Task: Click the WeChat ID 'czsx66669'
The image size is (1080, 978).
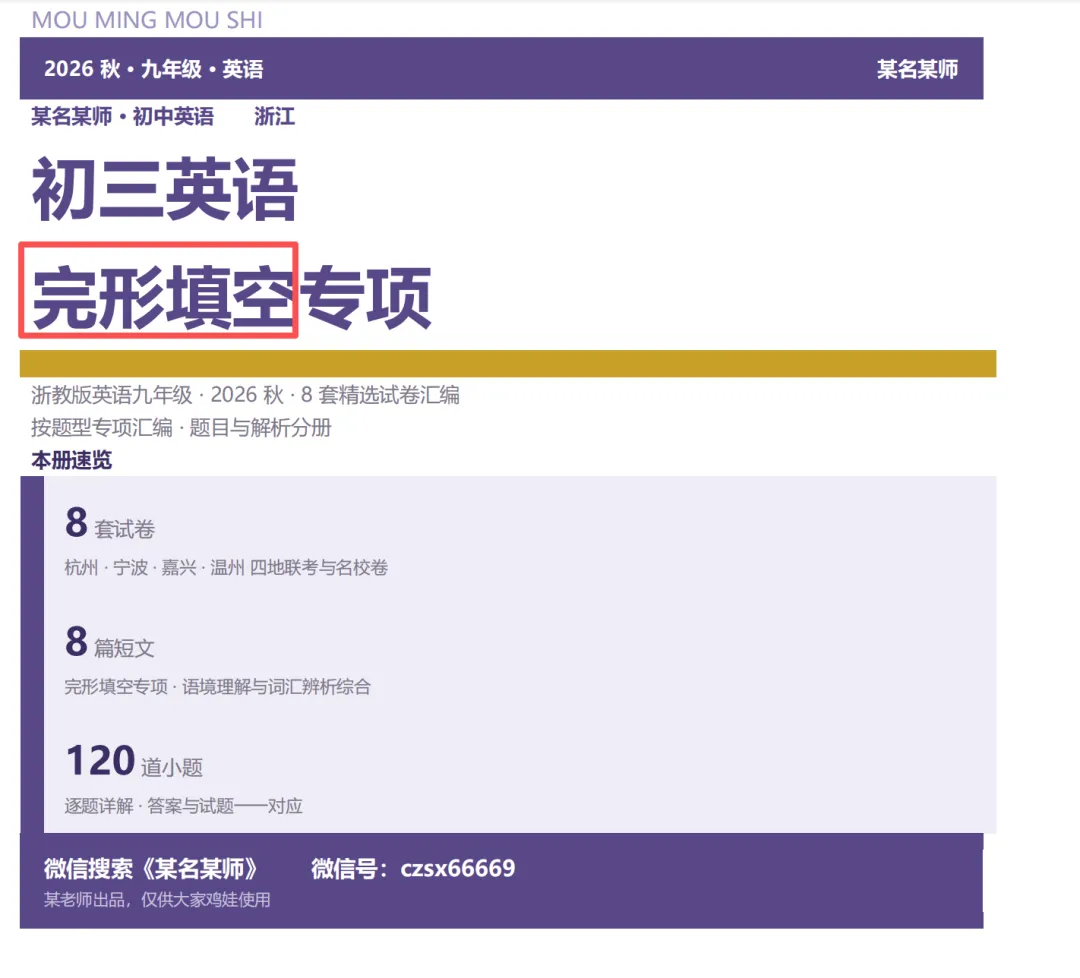Action: click(458, 868)
